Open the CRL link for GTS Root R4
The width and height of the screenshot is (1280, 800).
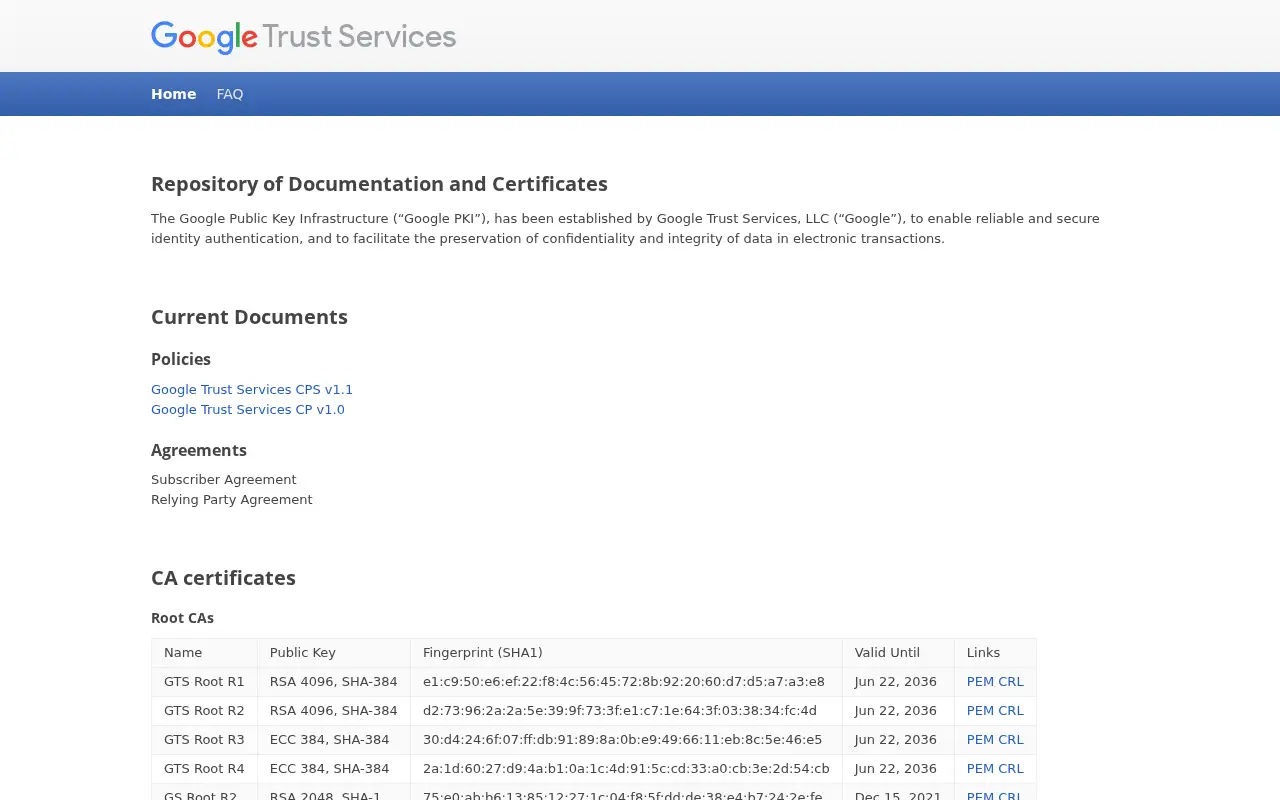(1011, 769)
